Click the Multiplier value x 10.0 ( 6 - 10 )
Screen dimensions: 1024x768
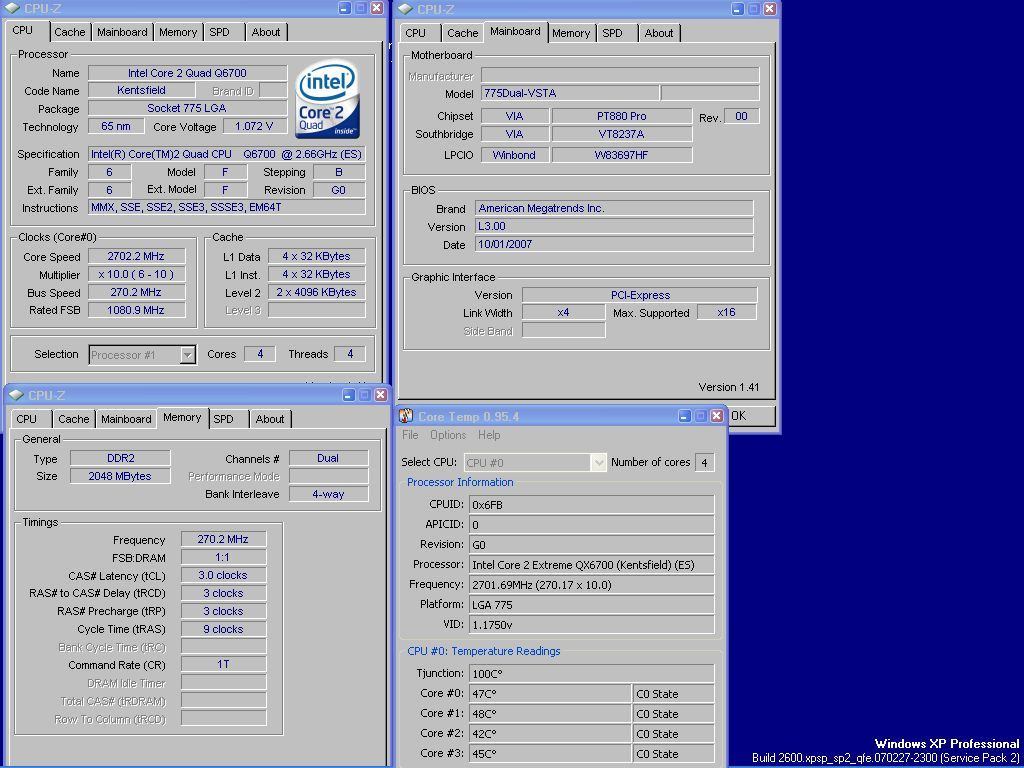point(136,274)
